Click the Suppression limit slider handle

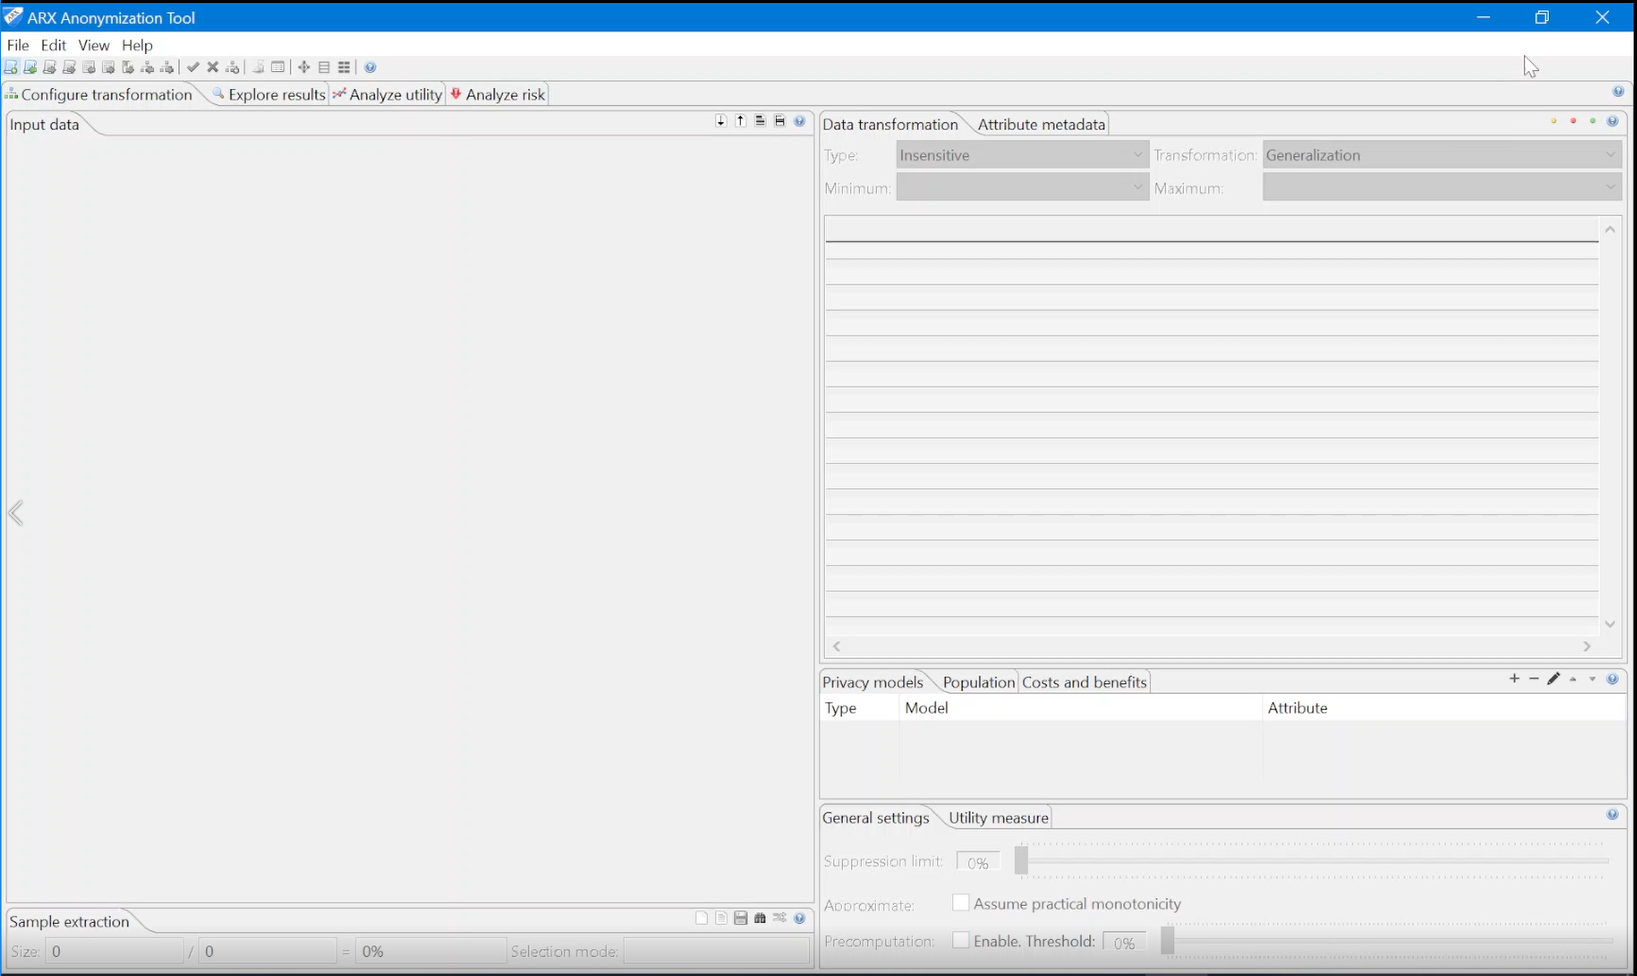click(1021, 861)
